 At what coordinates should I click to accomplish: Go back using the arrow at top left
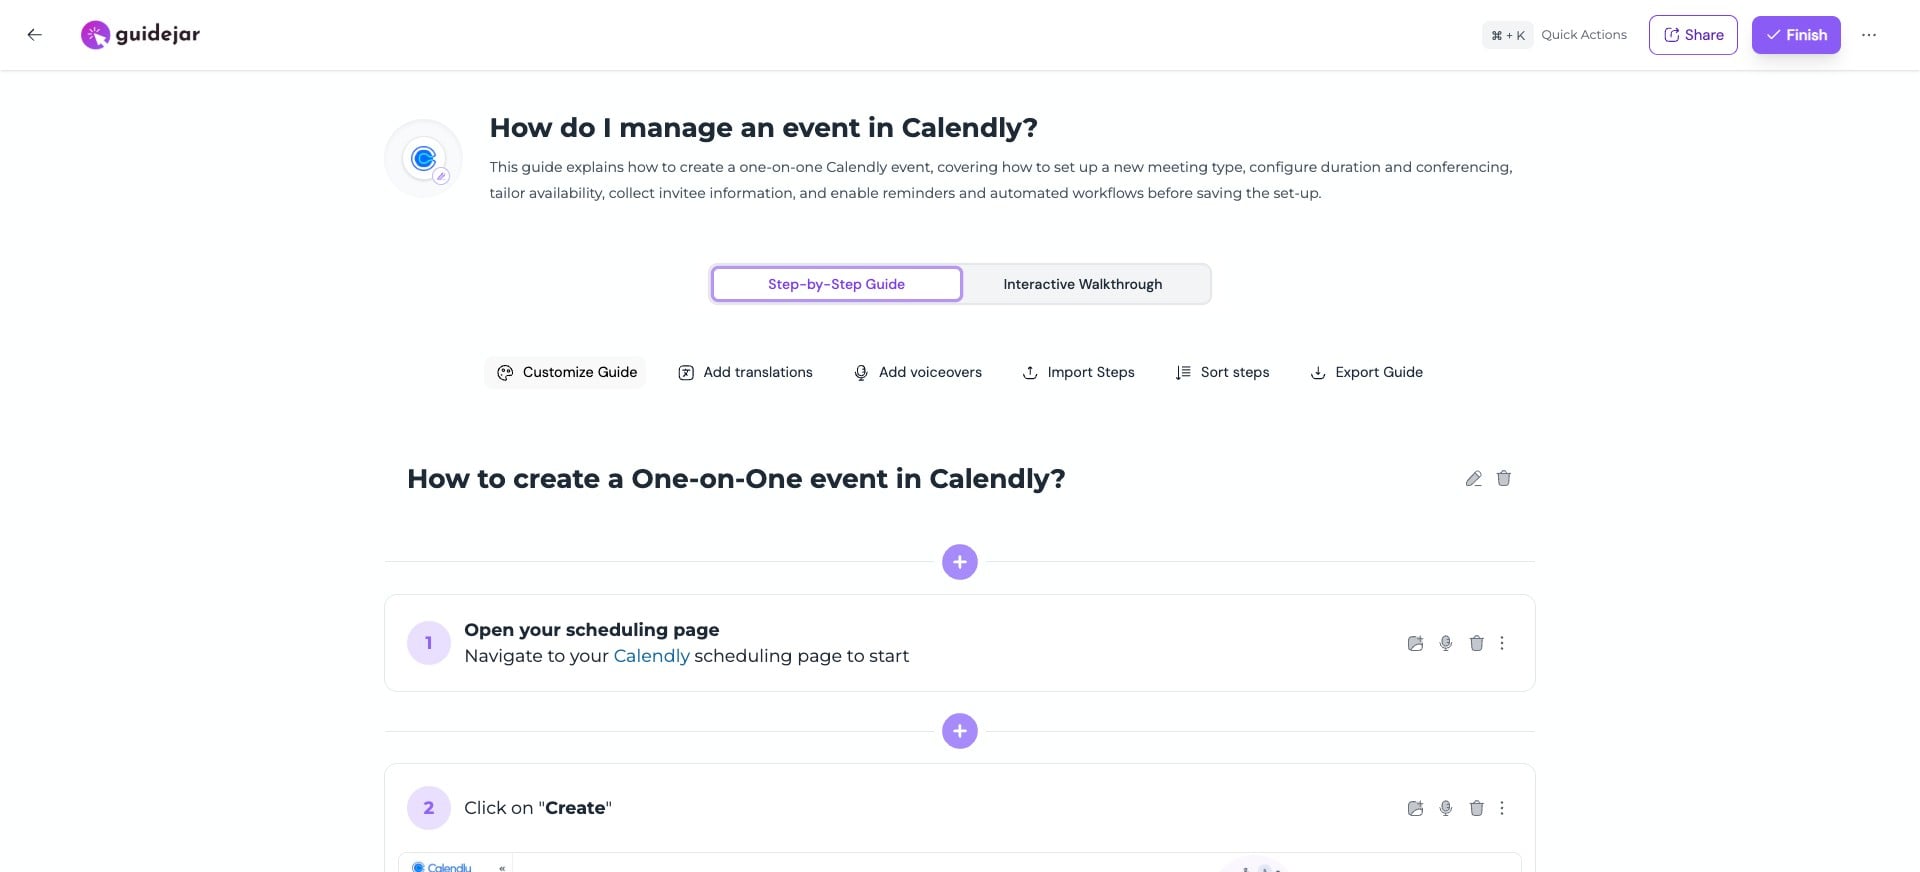[34, 34]
